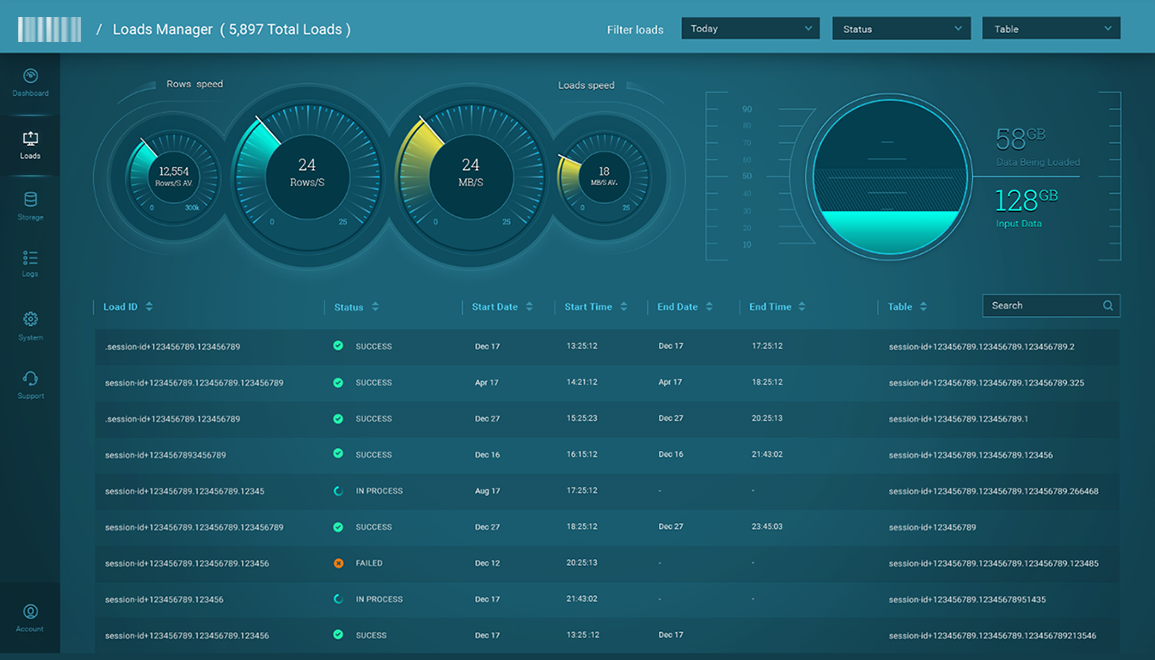Go to the Logs sidebar icon
The height and width of the screenshot is (660, 1155).
[30, 259]
